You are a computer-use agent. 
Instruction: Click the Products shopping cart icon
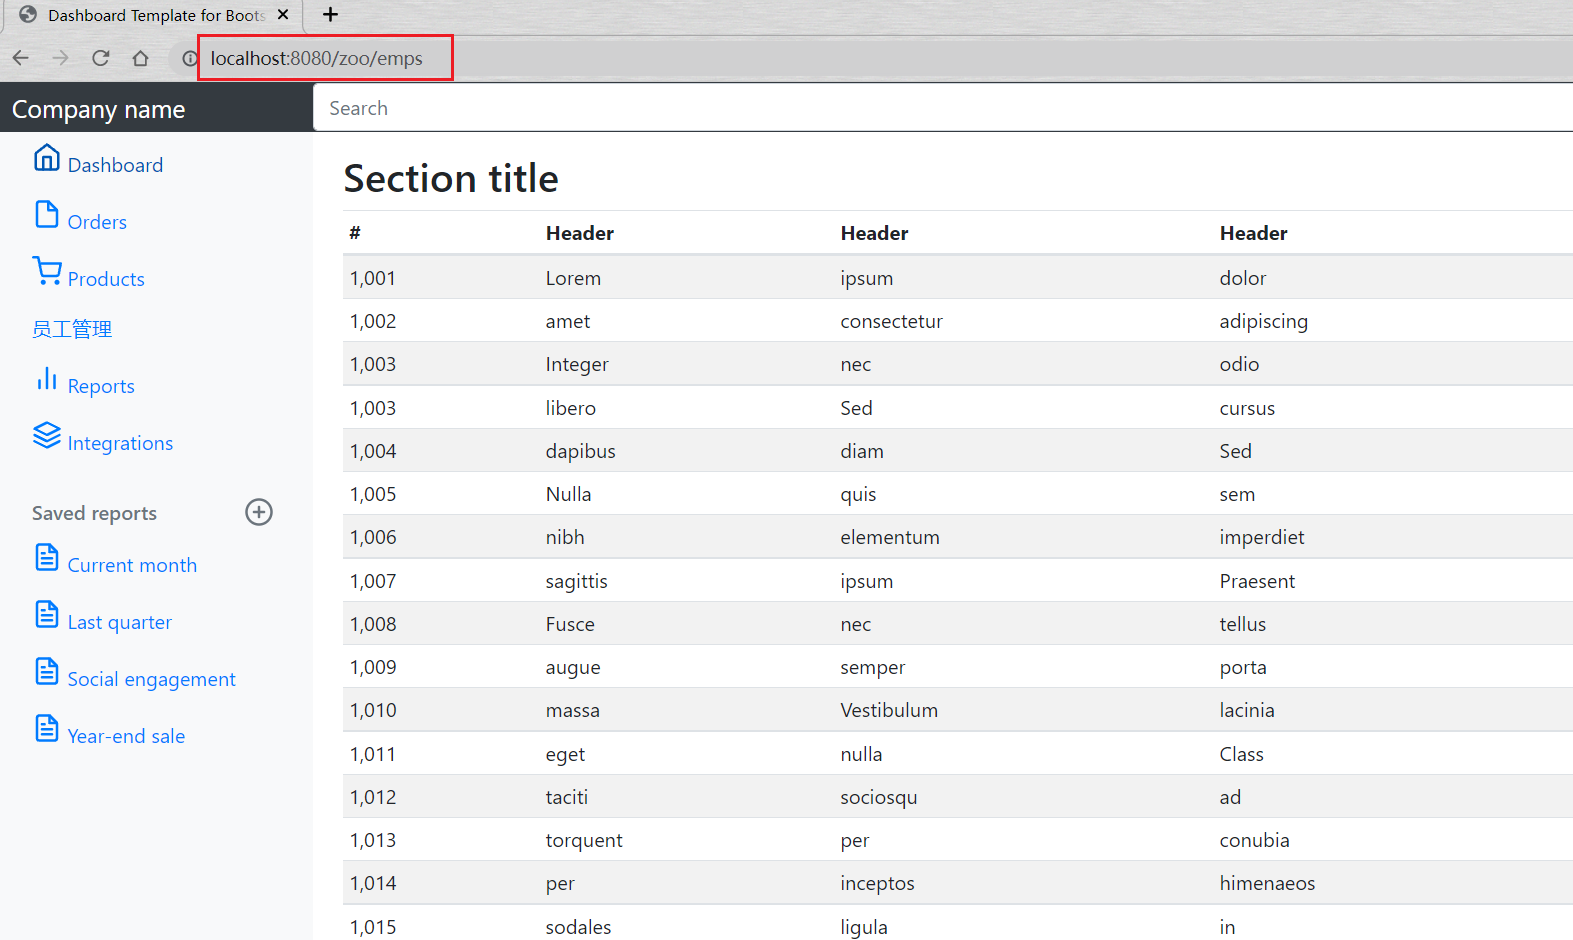tap(46, 271)
